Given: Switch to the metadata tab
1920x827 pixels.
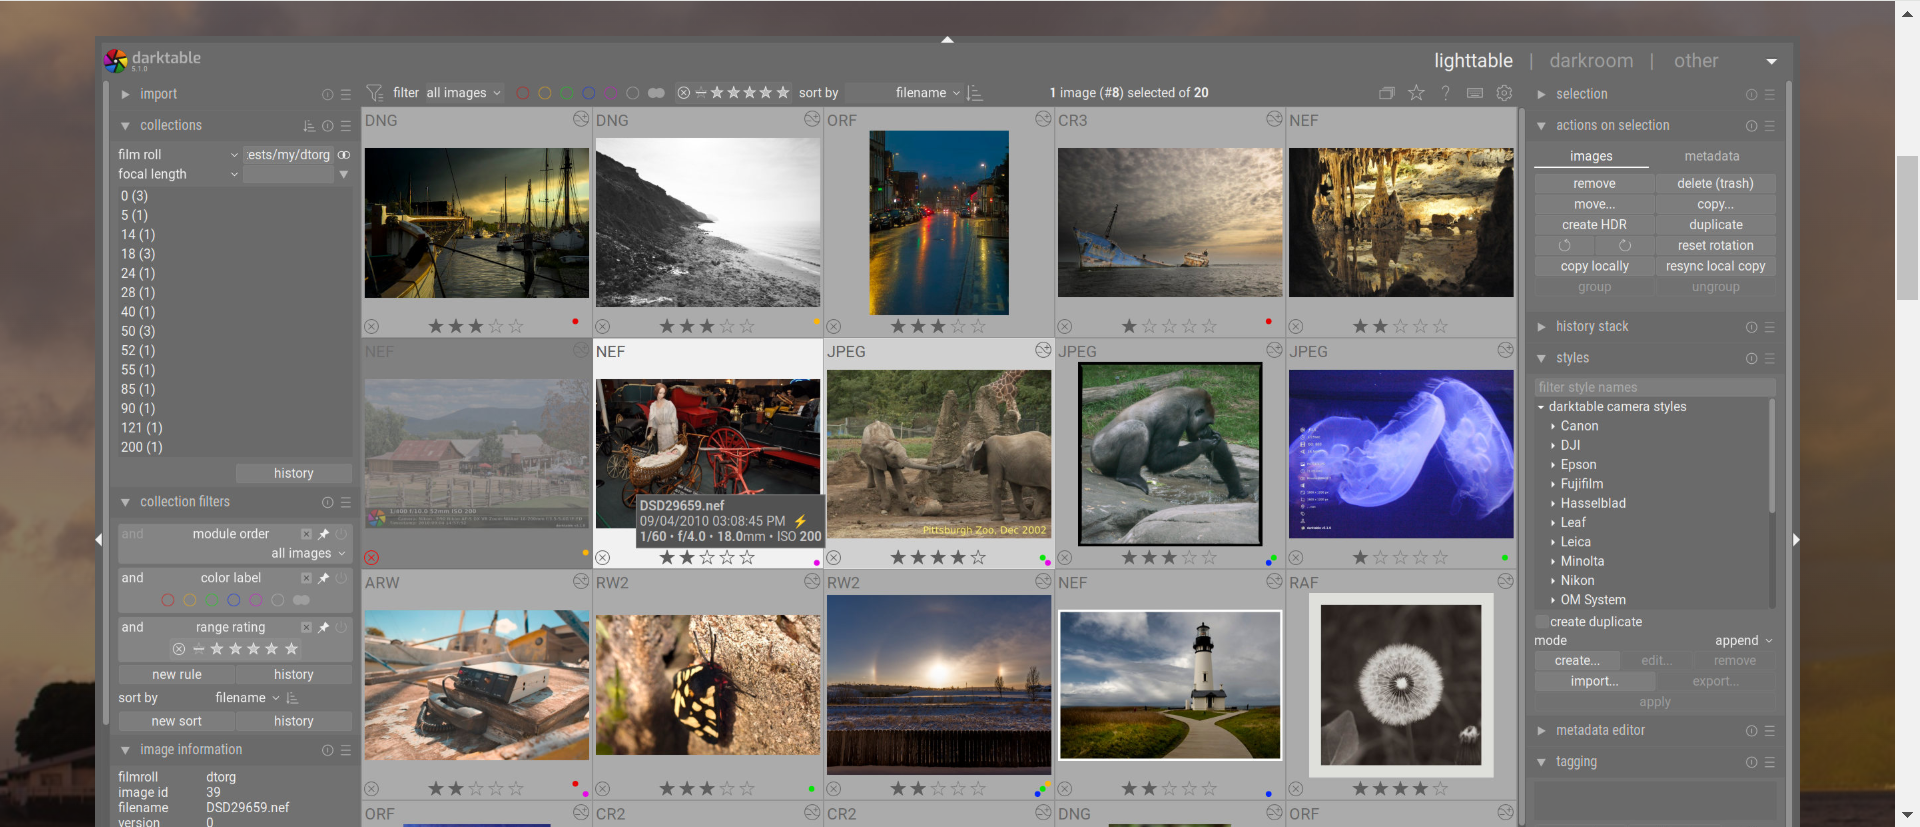Looking at the screenshot, I should tap(1711, 156).
